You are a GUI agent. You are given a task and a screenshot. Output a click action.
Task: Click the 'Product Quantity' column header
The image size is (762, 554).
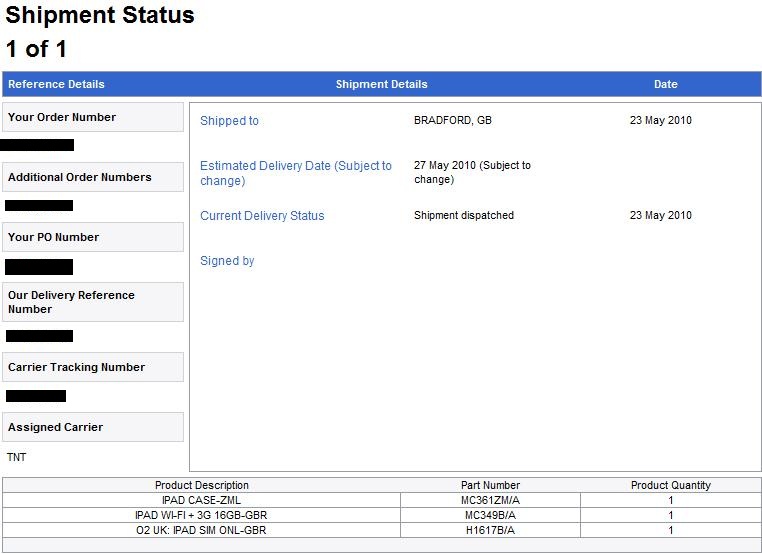tap(670, 485)
